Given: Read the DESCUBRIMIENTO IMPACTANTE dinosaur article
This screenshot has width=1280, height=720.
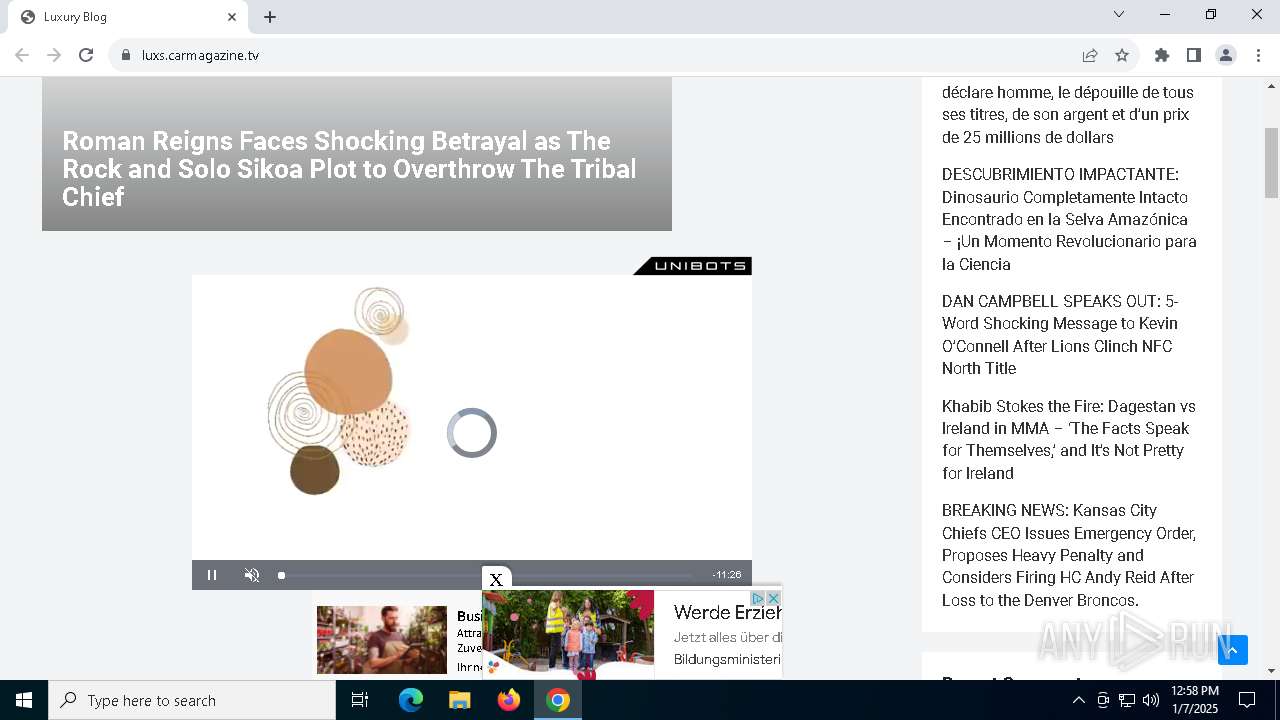Looking at the screenshot, I should pyautogui.click(x=1069, y=219).
